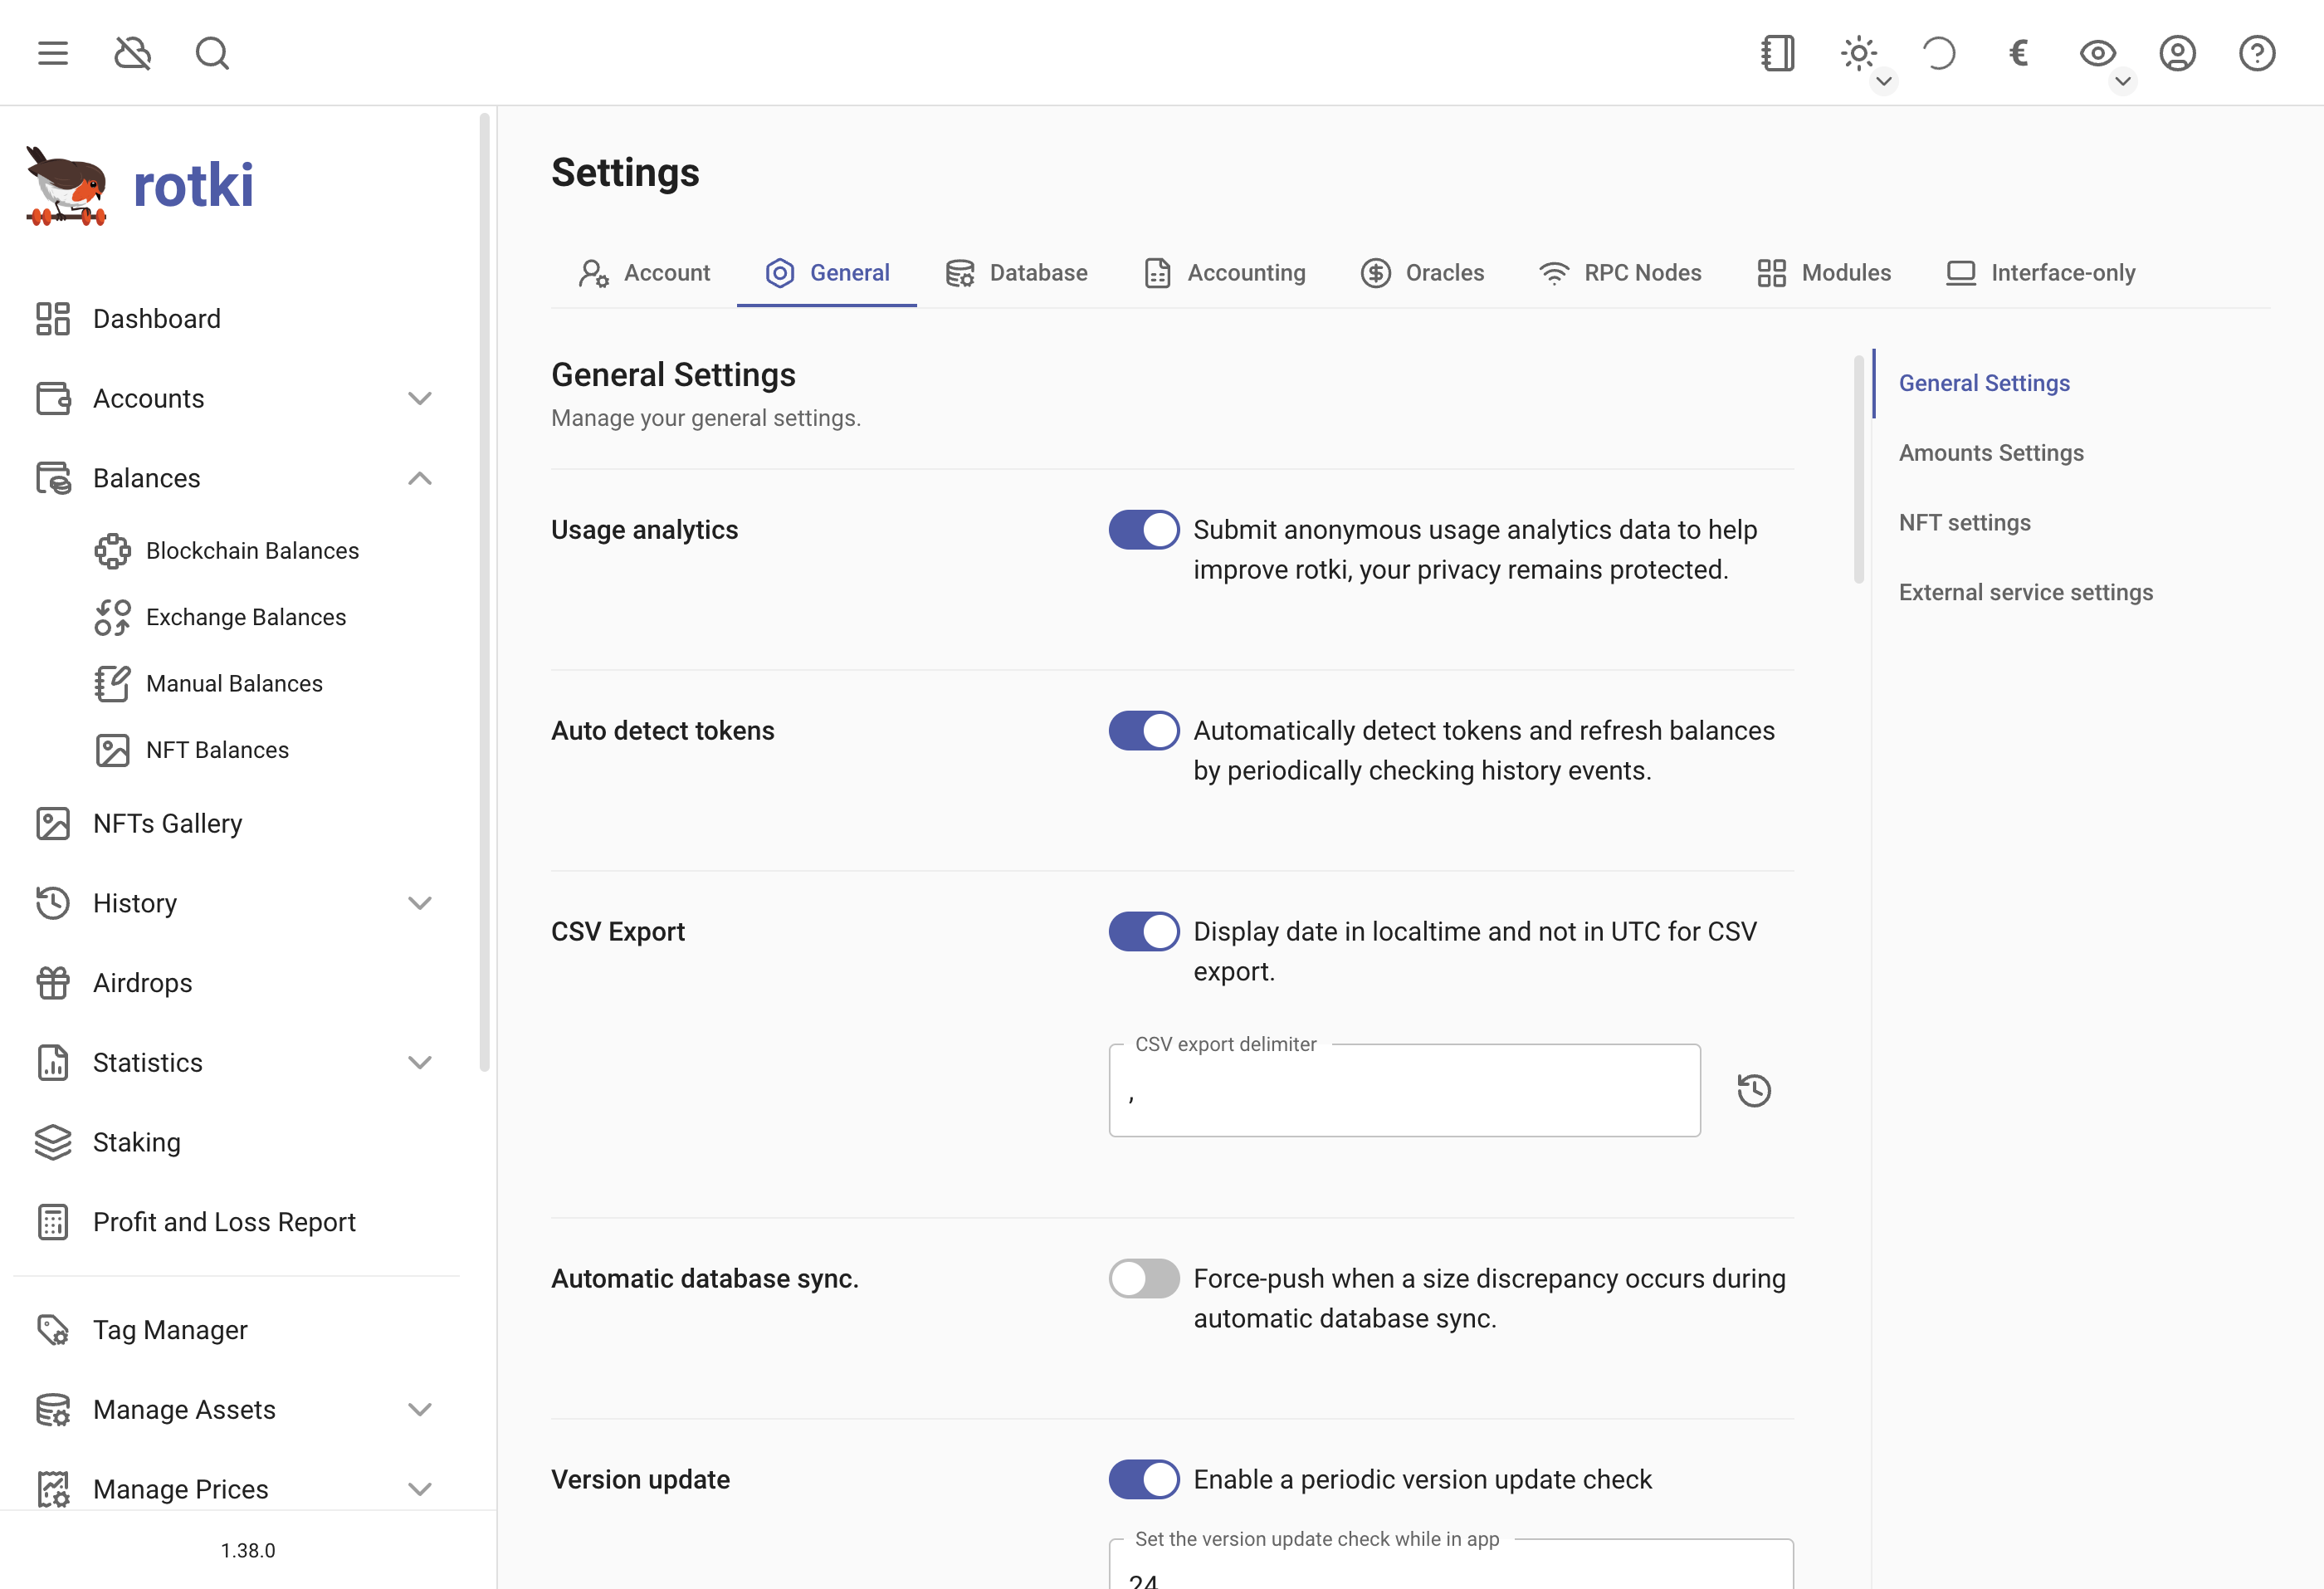This screenshot has width=2324, height=1589.
Task: Toggle privacy mode eye icon
Action: click(x=2097, y=53)
